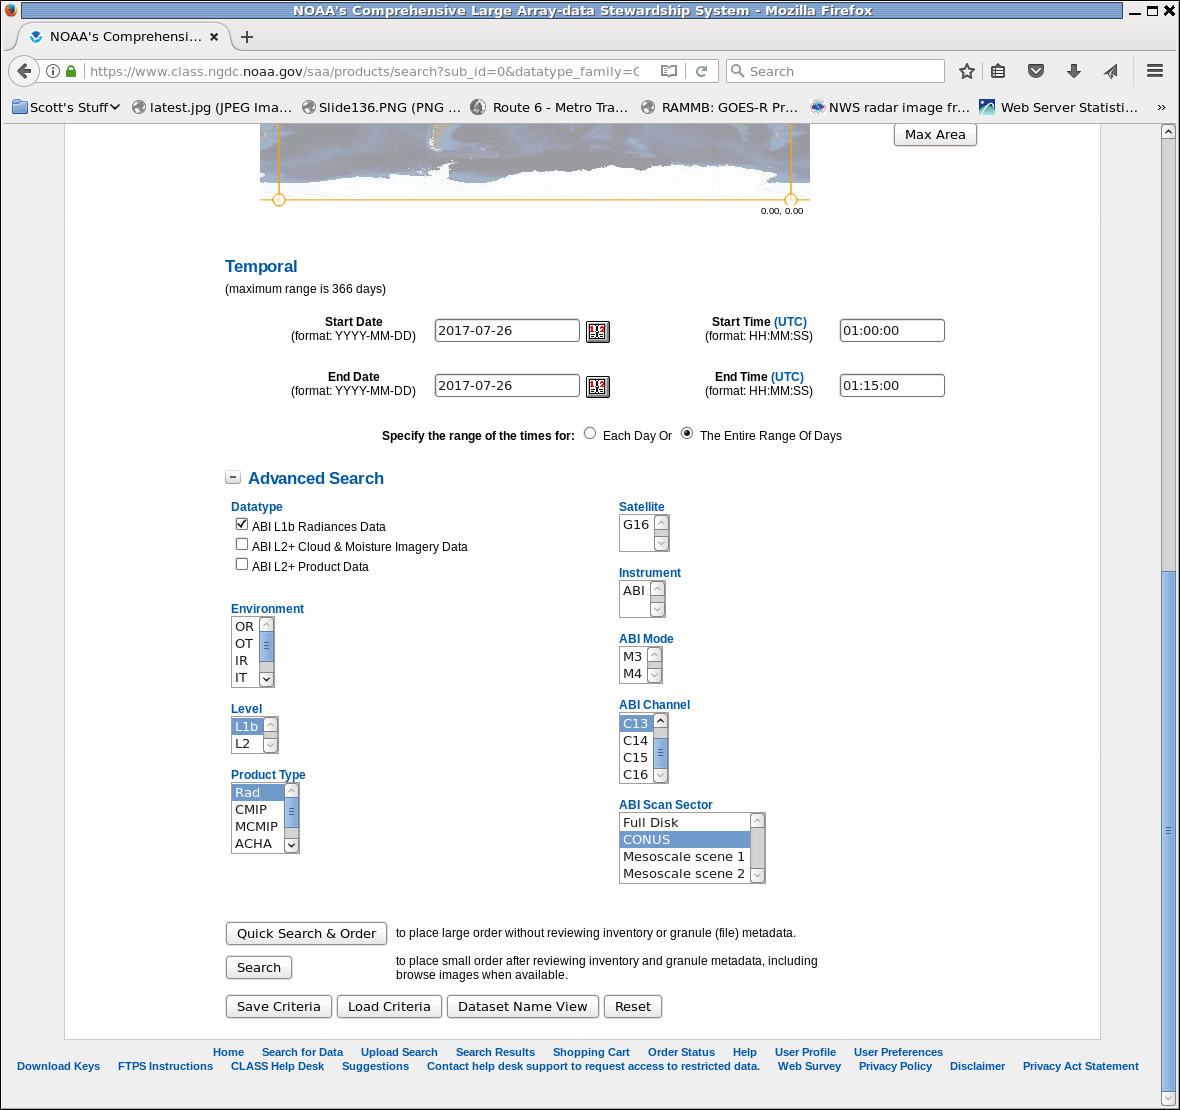Open the Downloads arrow icon
1180x1110 pixels.
tap(1074, 71)
